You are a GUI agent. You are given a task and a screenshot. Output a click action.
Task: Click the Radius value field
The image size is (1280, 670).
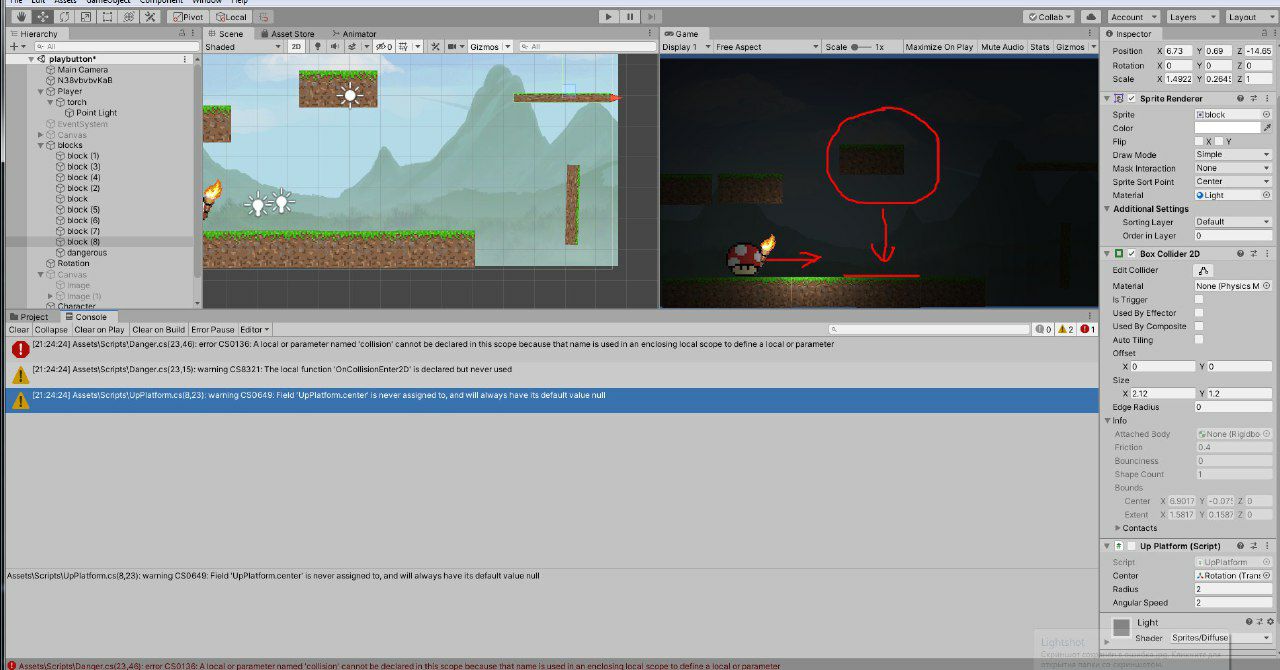pos(1233,589)
